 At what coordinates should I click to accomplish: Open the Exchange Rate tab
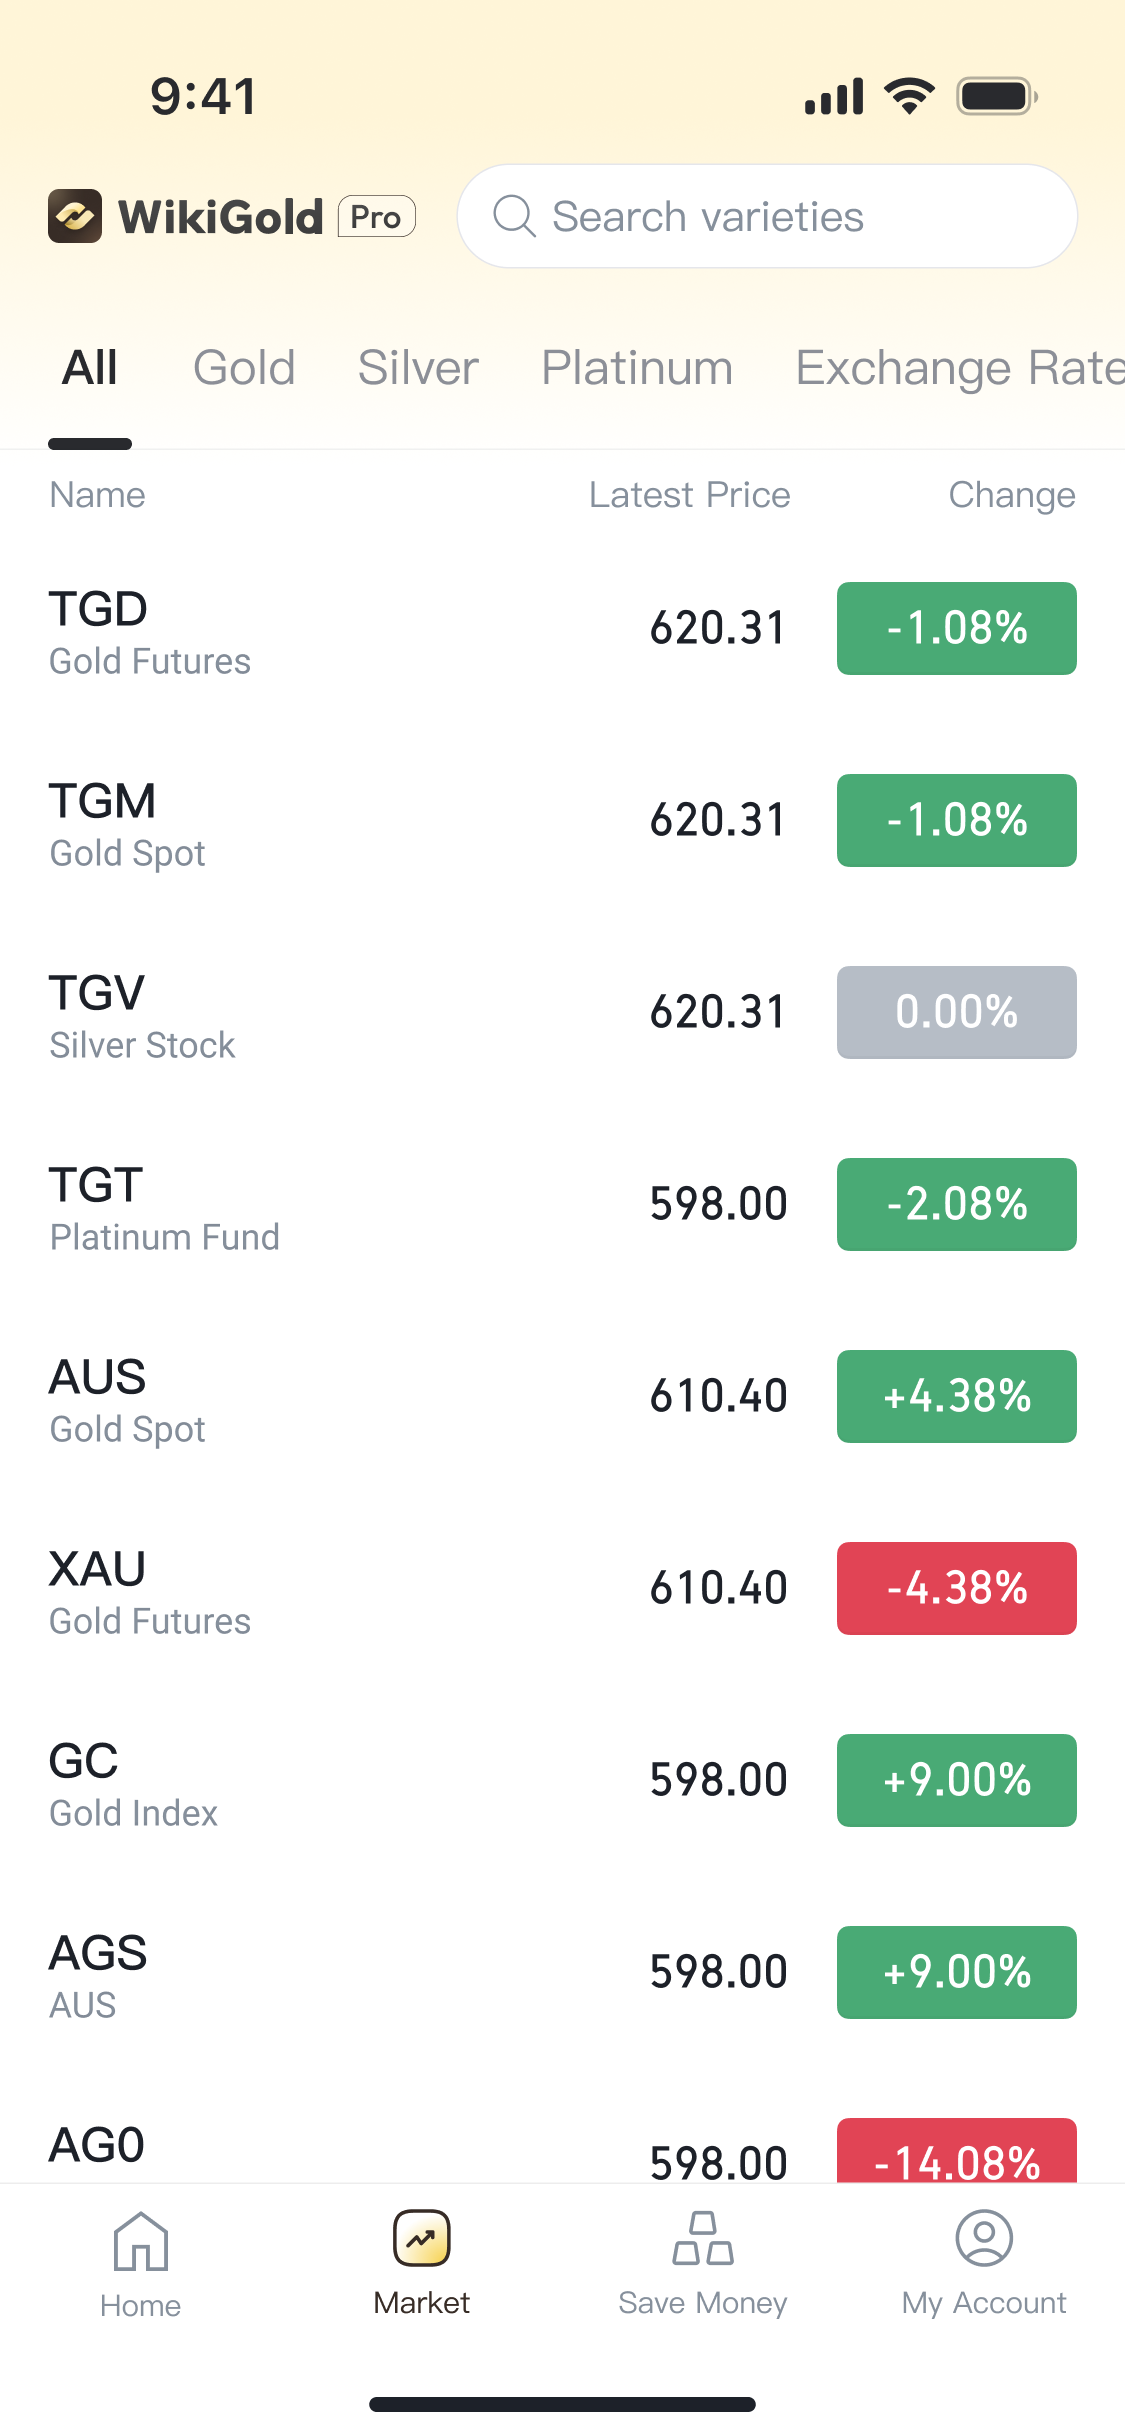coord(958,368)
